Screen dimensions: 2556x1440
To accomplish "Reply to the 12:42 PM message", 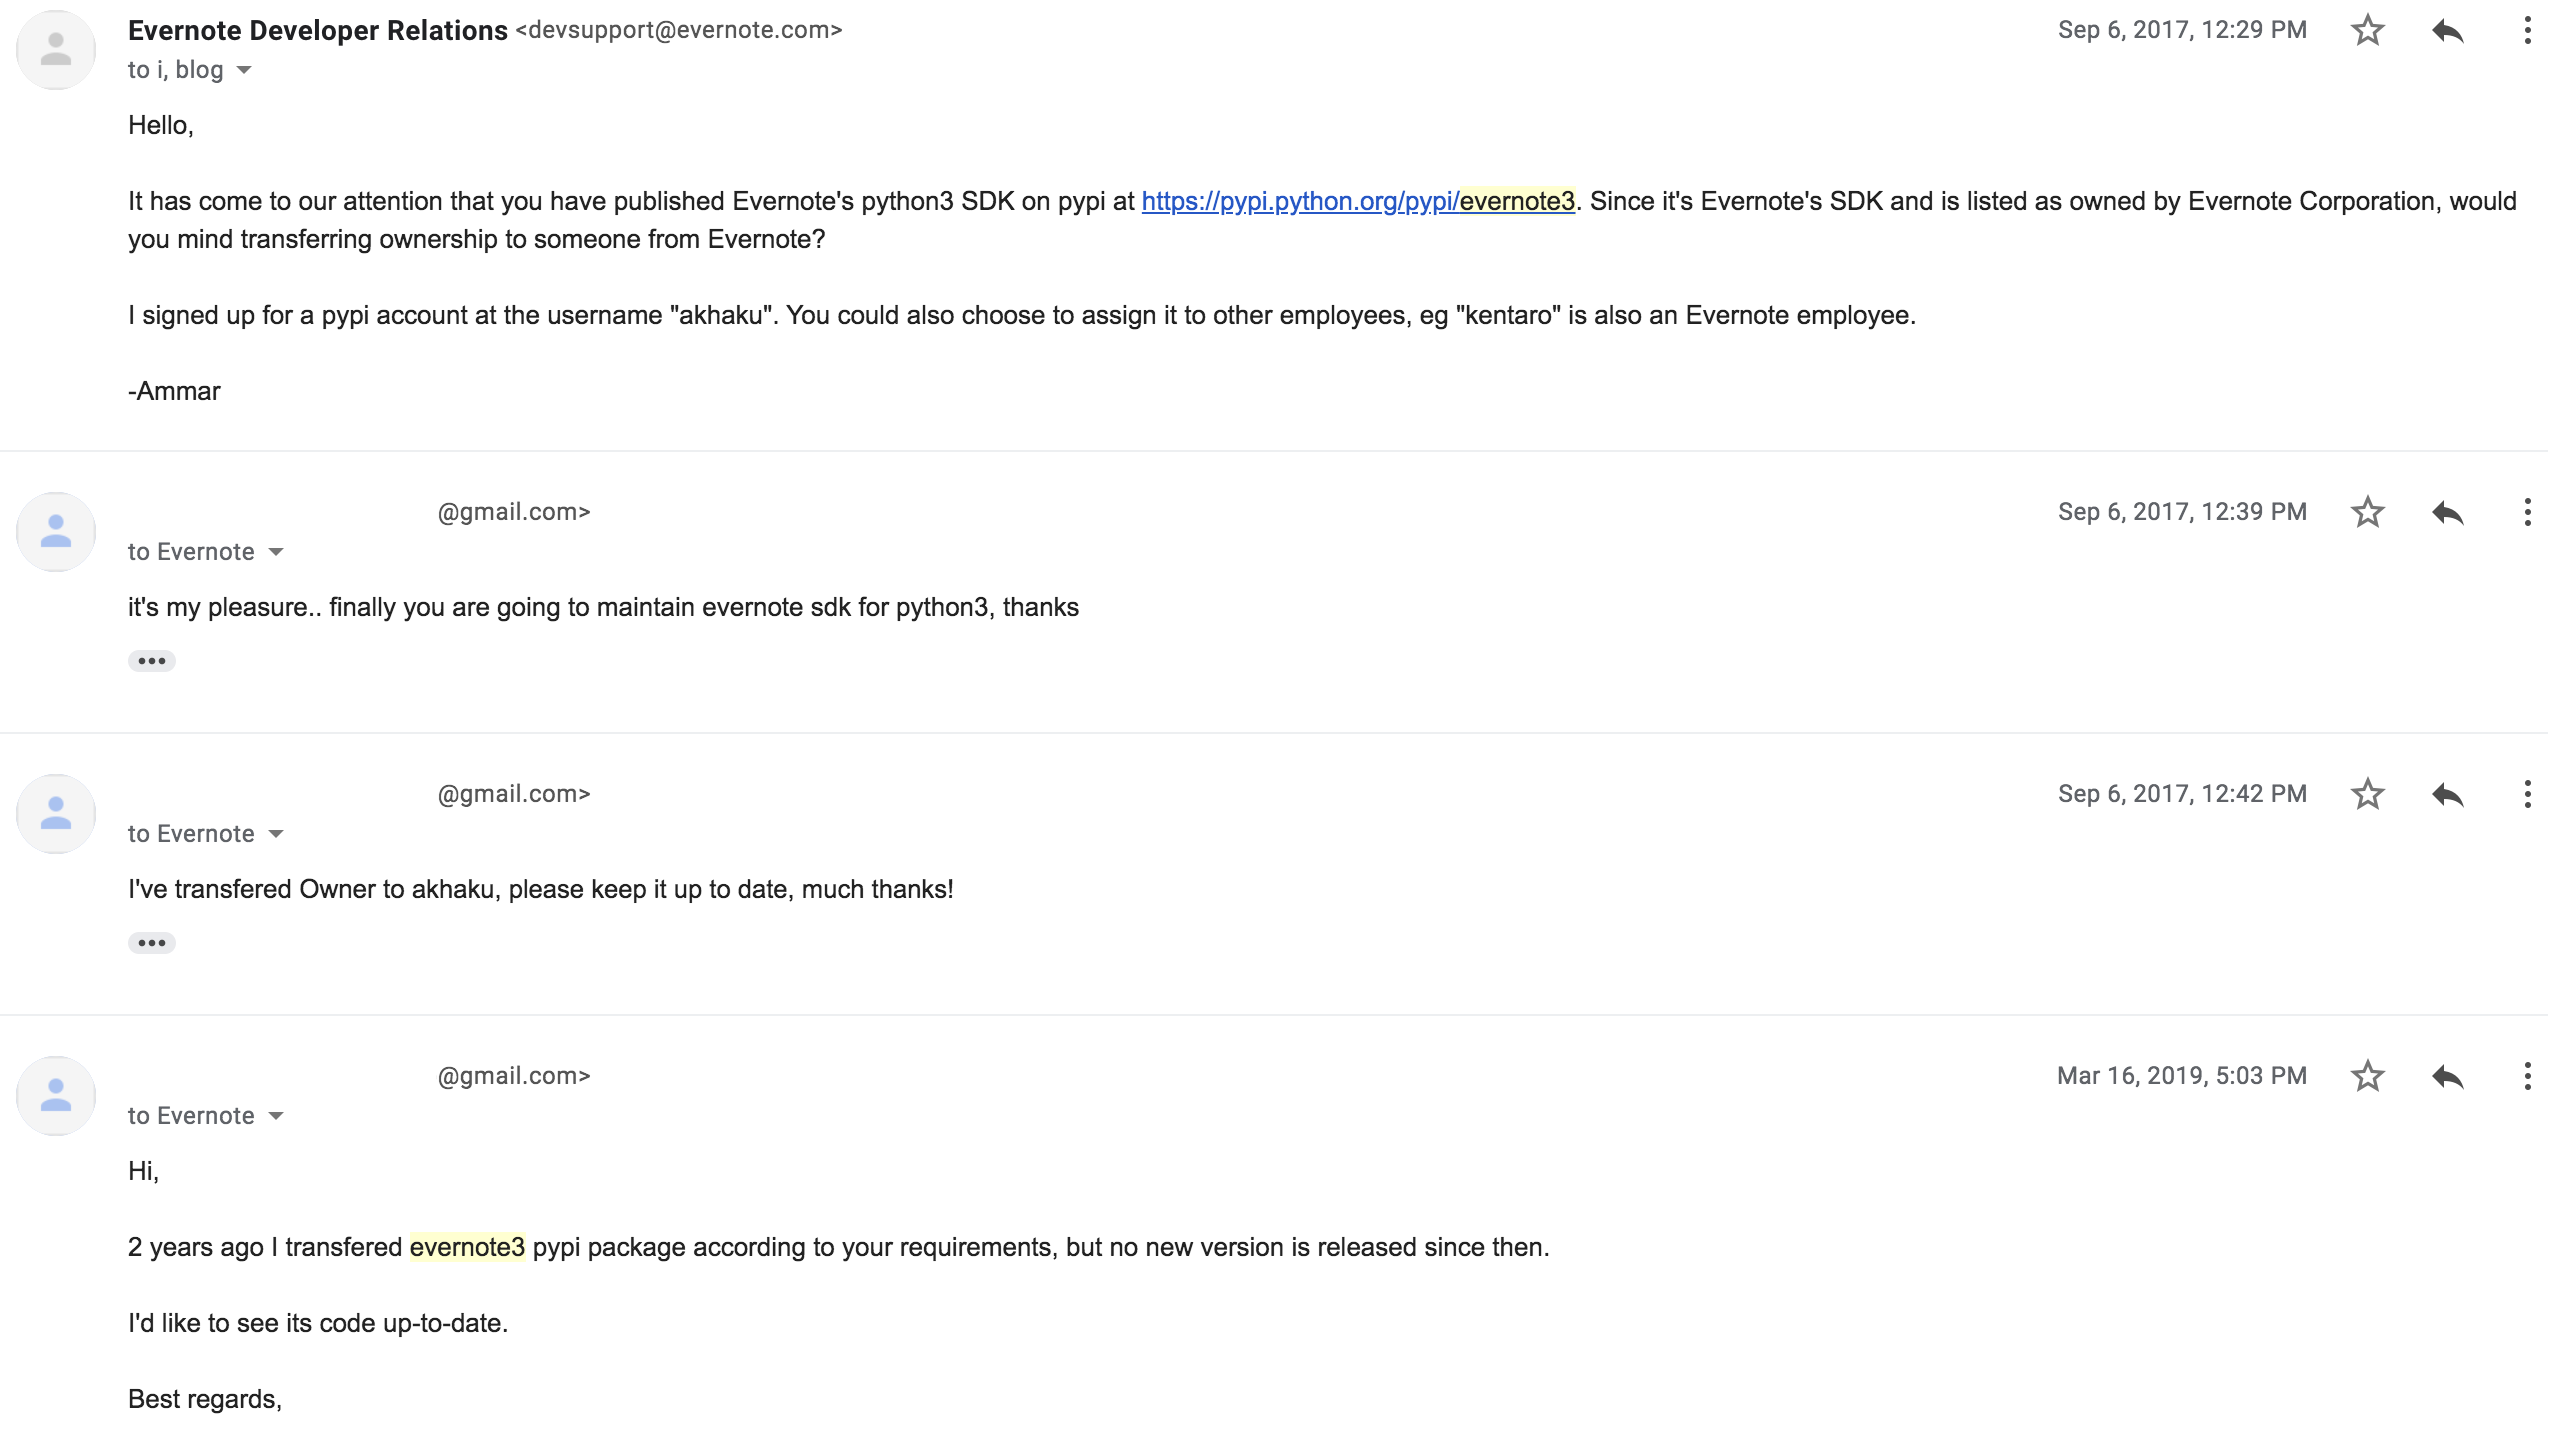I will tap(2447, 794).
